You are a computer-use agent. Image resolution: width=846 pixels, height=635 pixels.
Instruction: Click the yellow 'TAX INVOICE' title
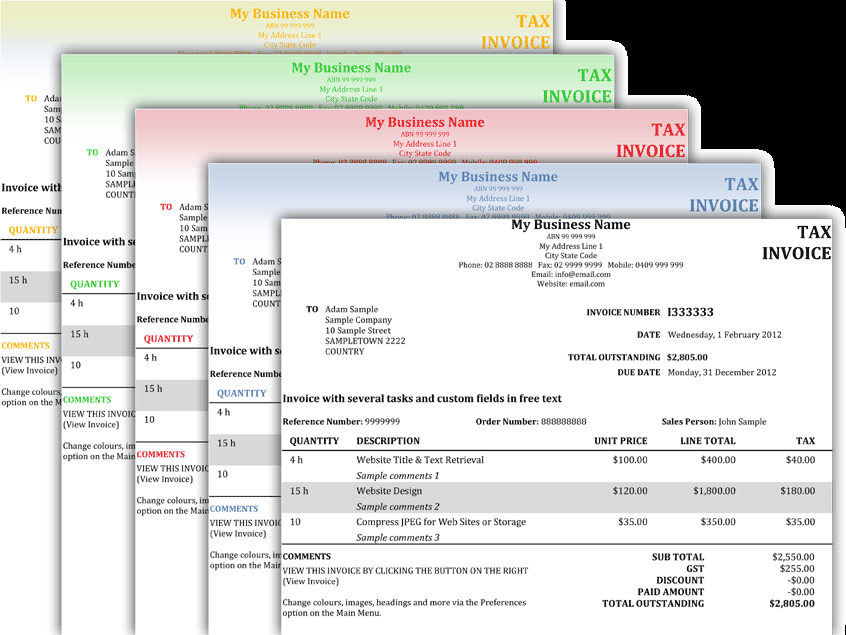515,32
